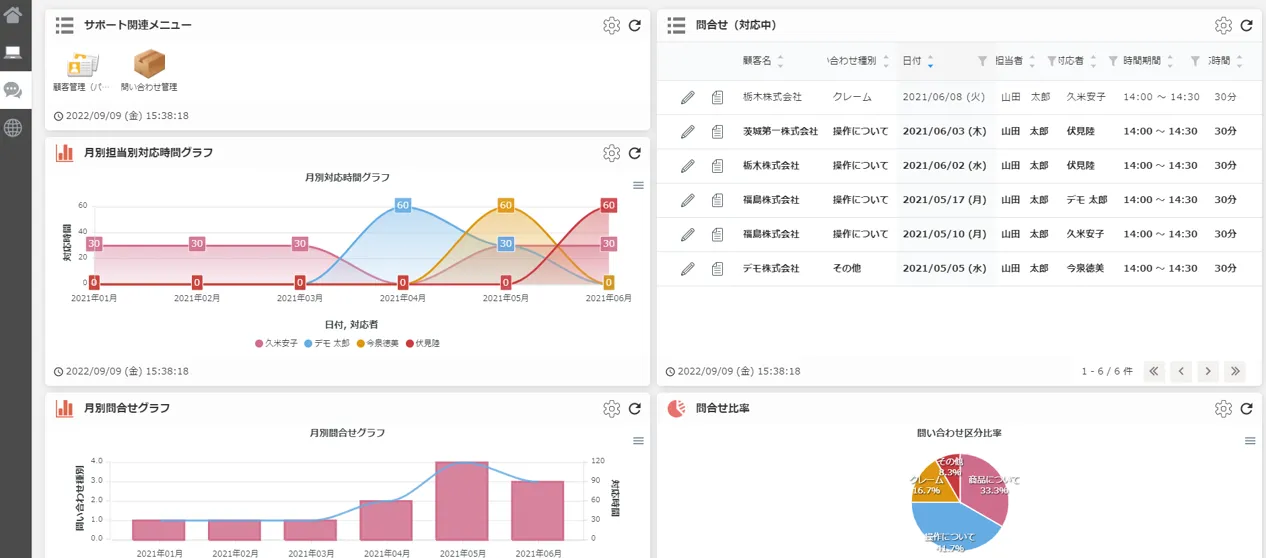Open the 問い合わせ管理 box icon
Image resolution: width=1266 pixels, height=558 pixels.
pos(149,66)
